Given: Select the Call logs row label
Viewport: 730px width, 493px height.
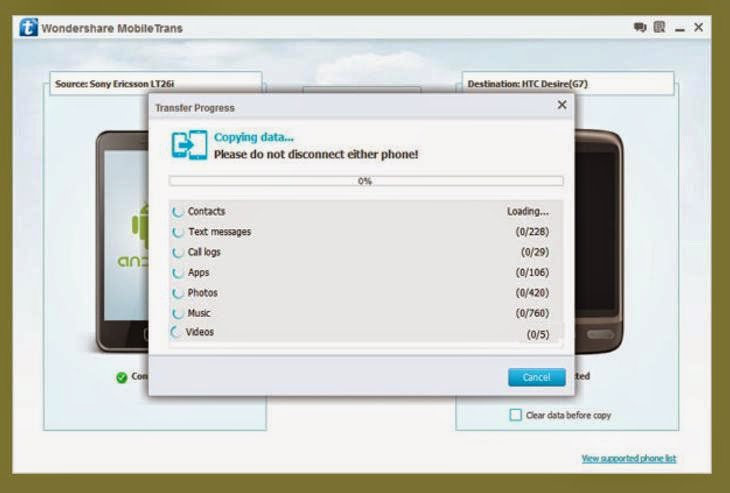Looking at the screenshot, I should (204, 252).
